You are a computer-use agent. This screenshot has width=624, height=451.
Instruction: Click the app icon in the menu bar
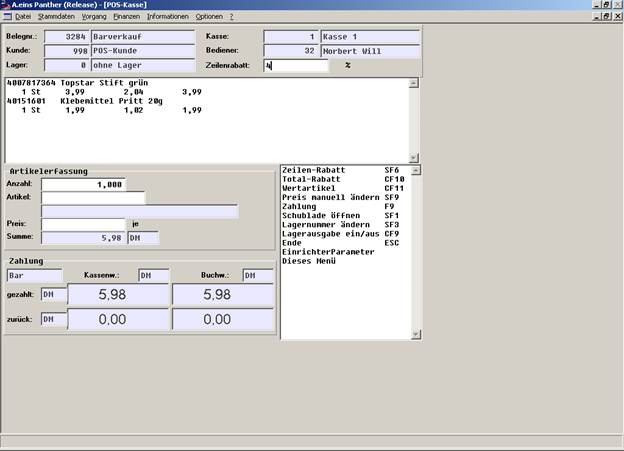pyautogui.click(x=7, y=16)
